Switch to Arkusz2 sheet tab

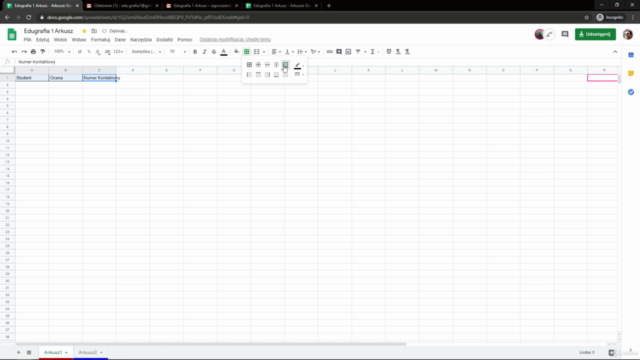click(90, 352)
